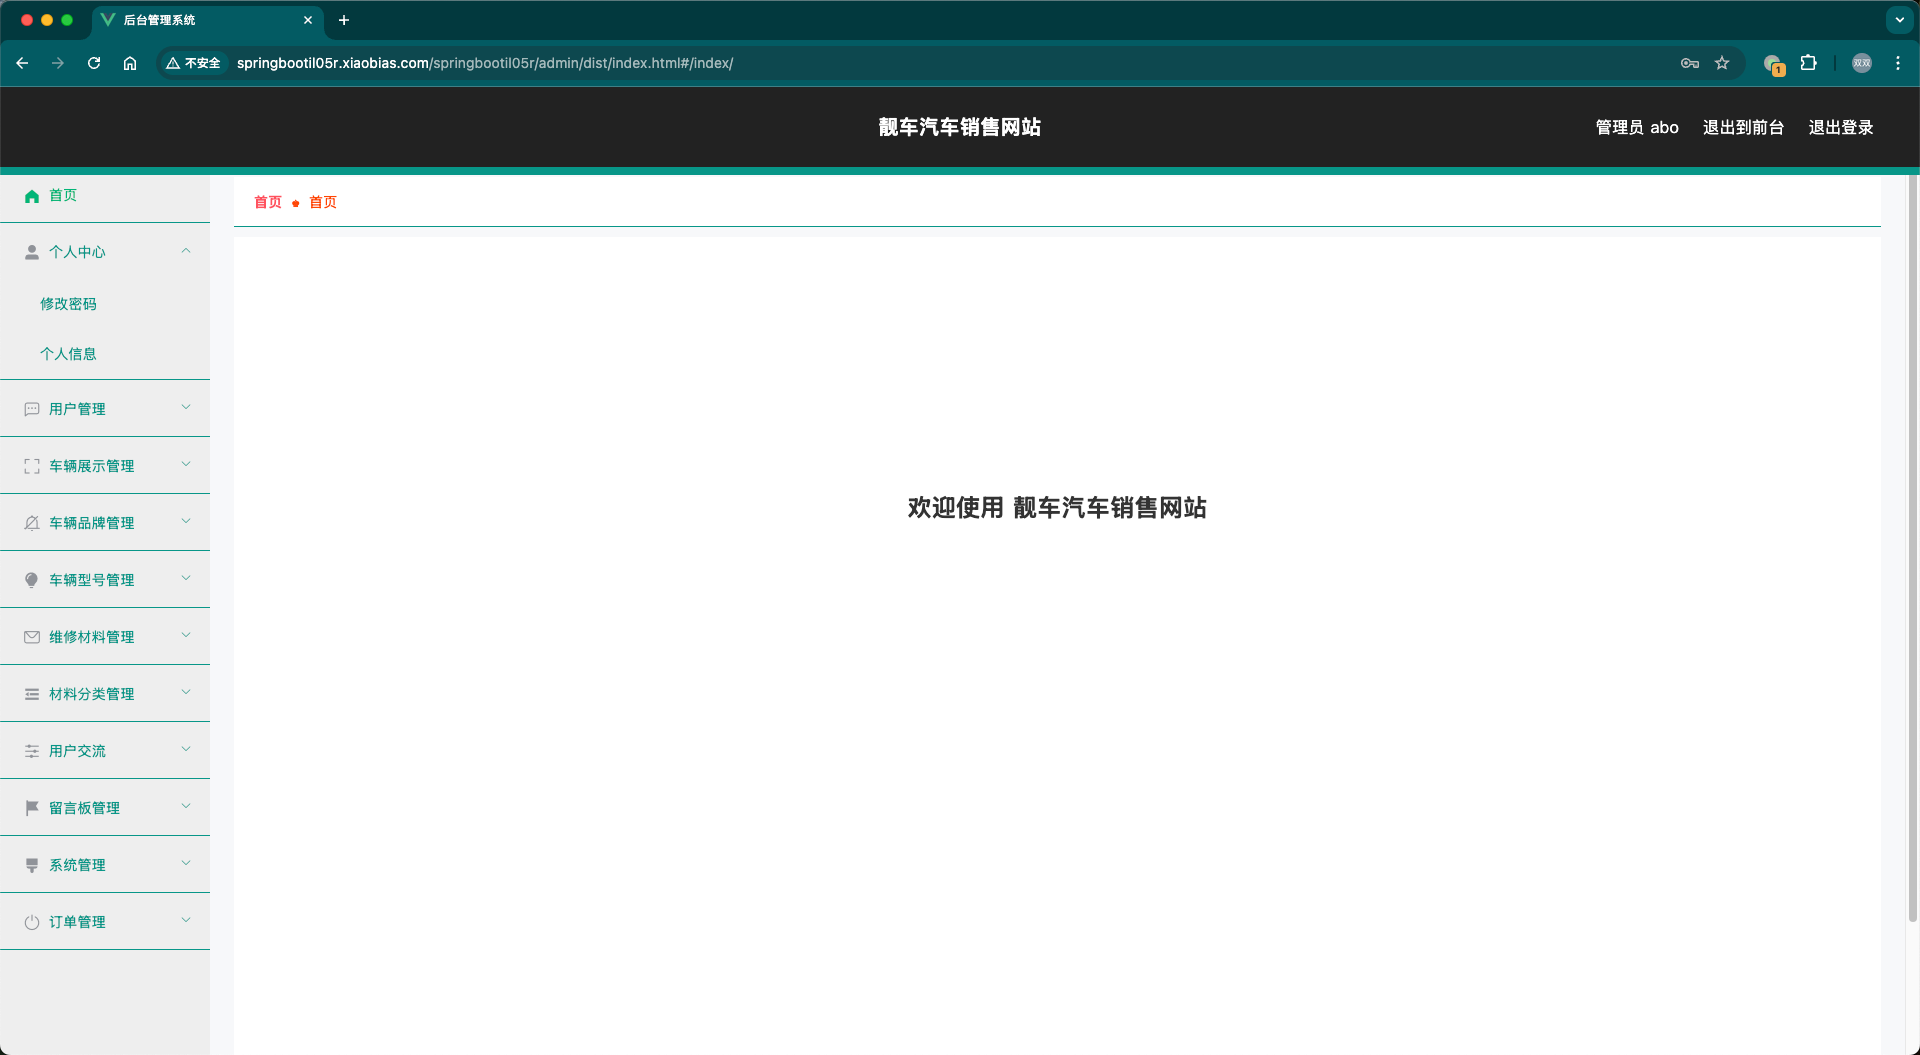Click the sliders icon beside 用户交流

click(32, 751)
